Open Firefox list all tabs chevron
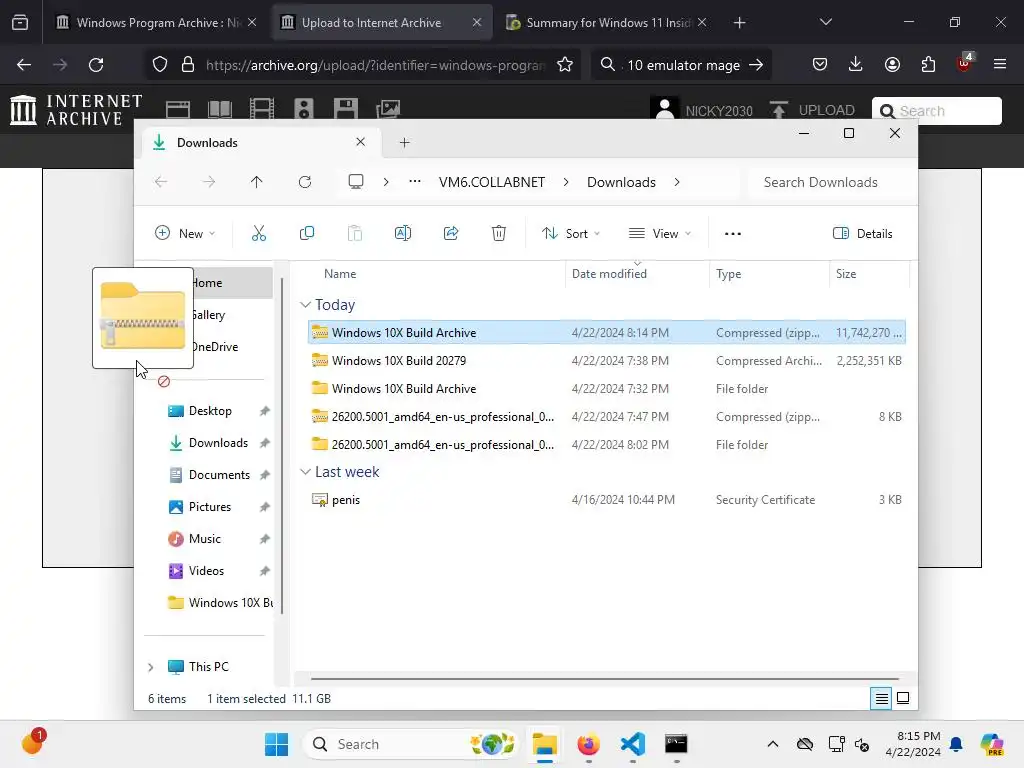 point(826,22)
